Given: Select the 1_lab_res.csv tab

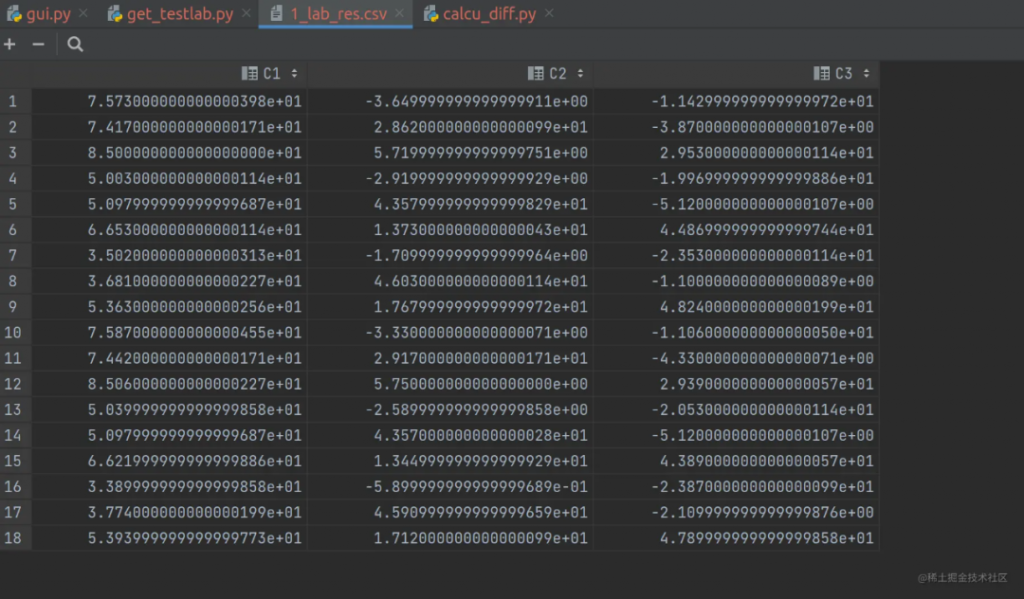Looking at the screenshot, I should point(336,14).
